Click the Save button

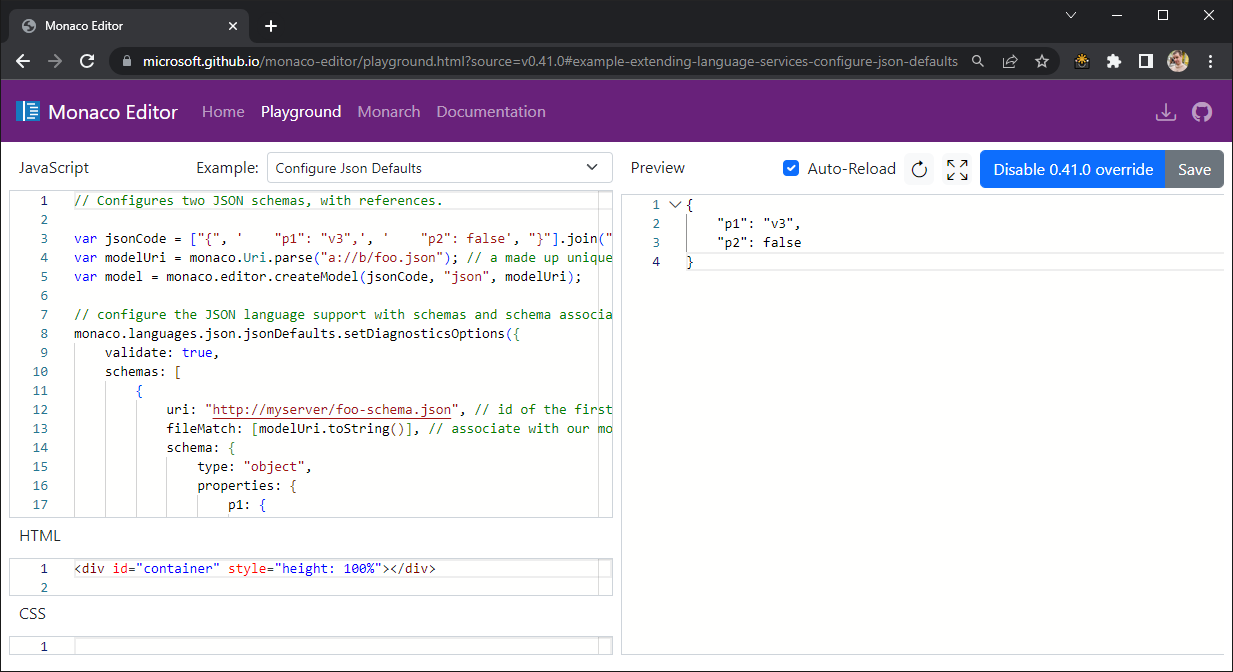[1195, 167]
